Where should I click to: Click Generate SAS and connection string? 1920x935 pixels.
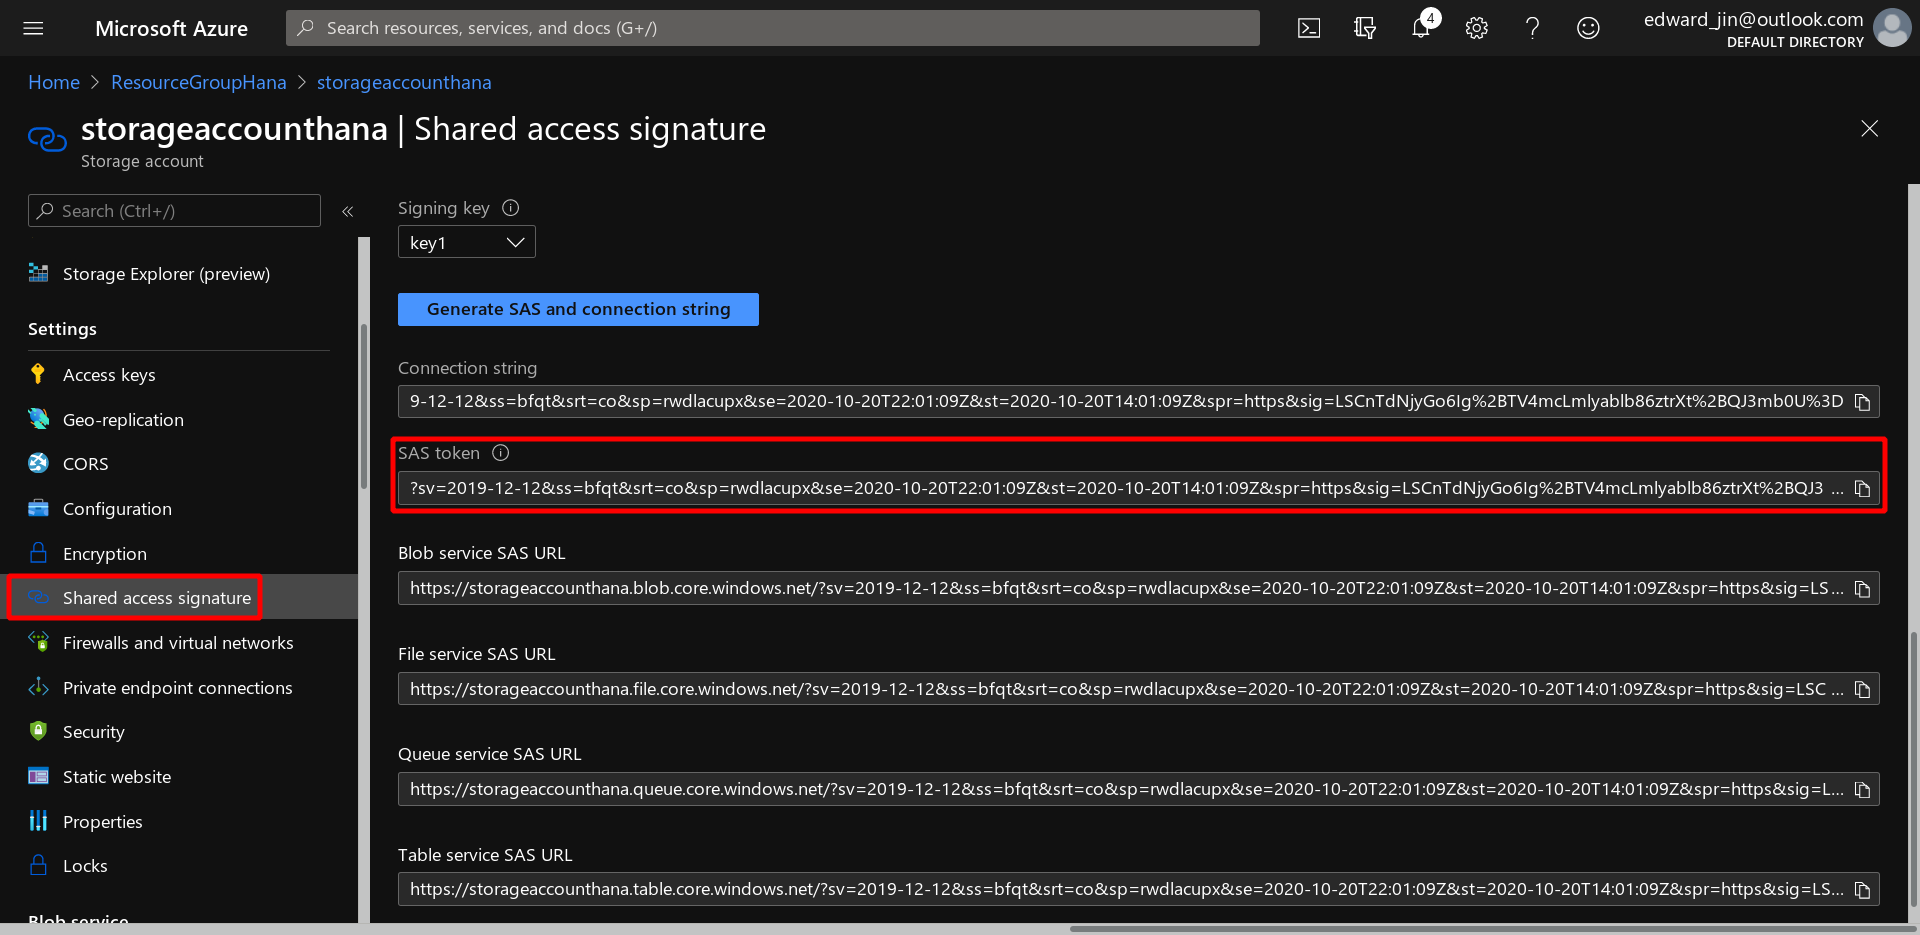coord(578,309)
